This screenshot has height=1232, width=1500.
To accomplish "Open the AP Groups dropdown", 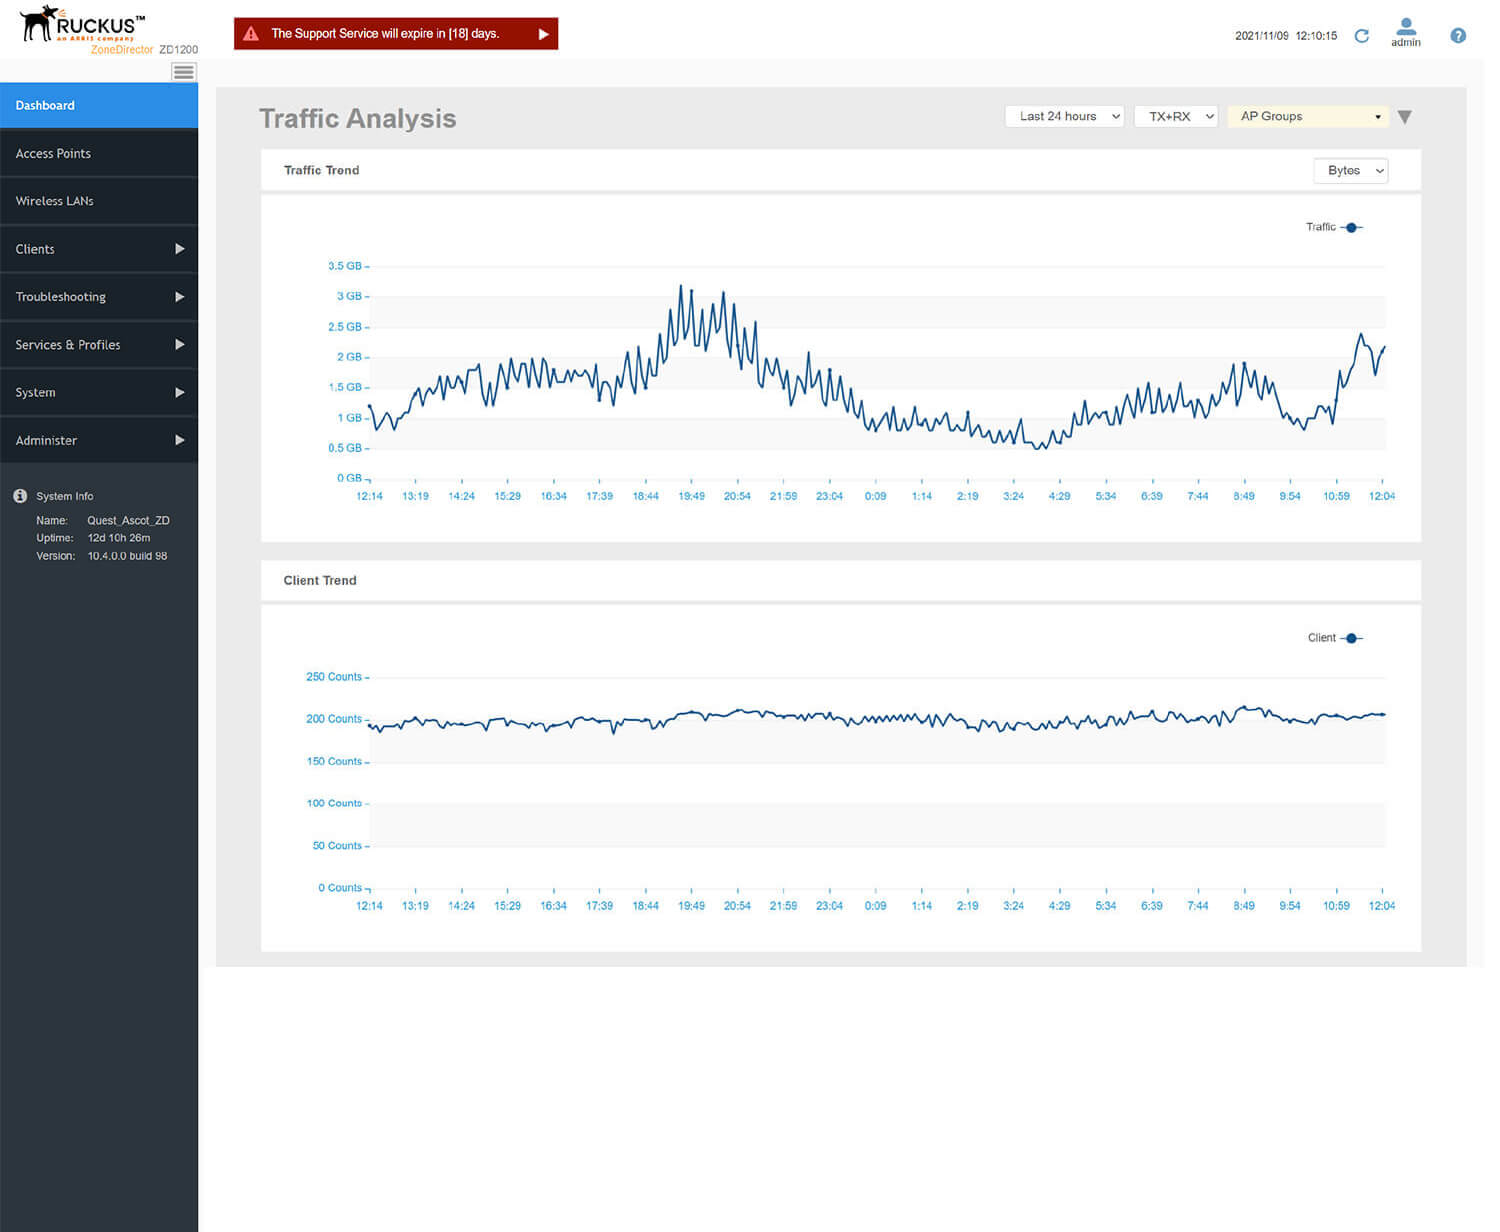I will coord(1308,117).
